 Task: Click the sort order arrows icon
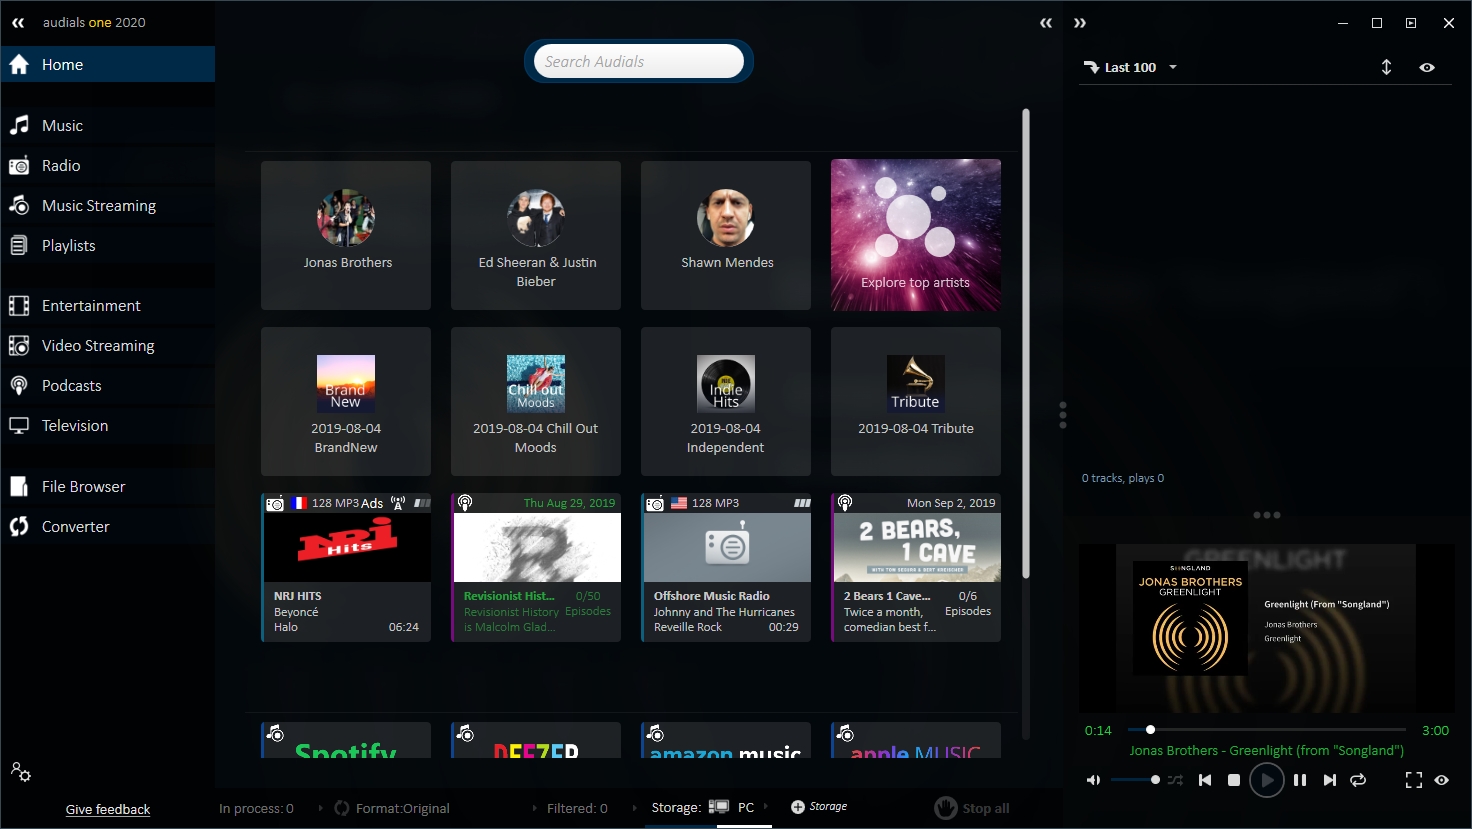[x=1386, y=67]
